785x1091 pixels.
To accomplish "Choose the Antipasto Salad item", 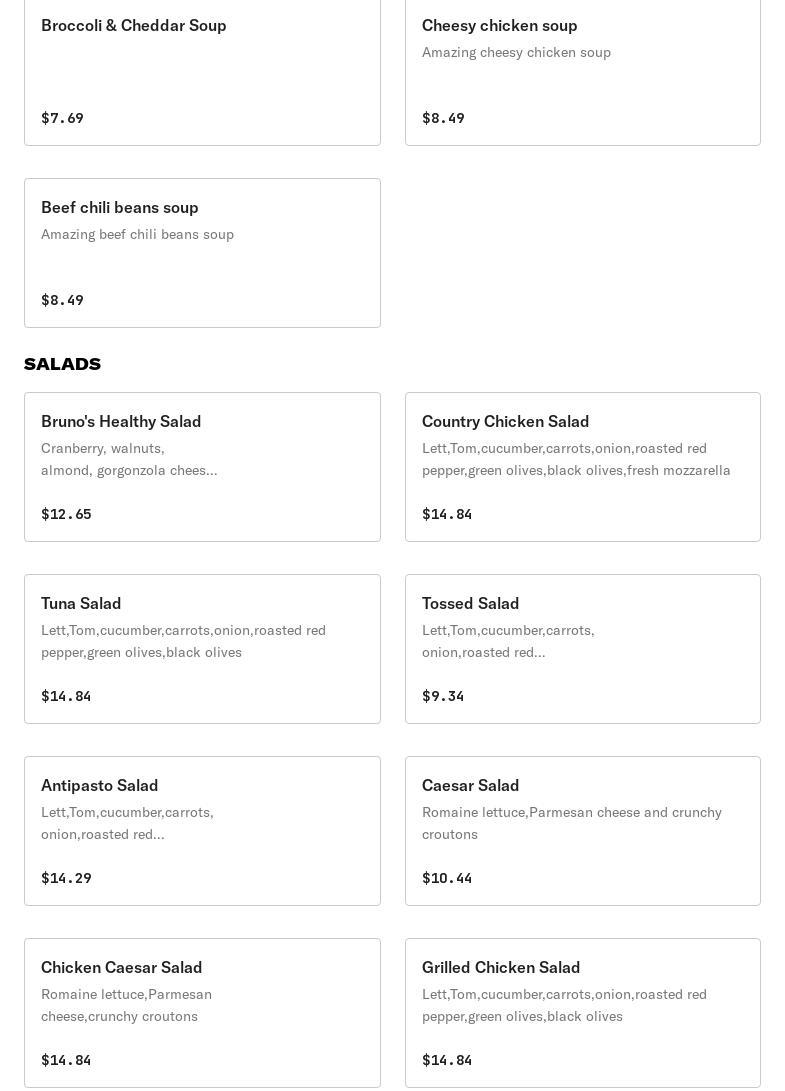I will tap(202, 831).
